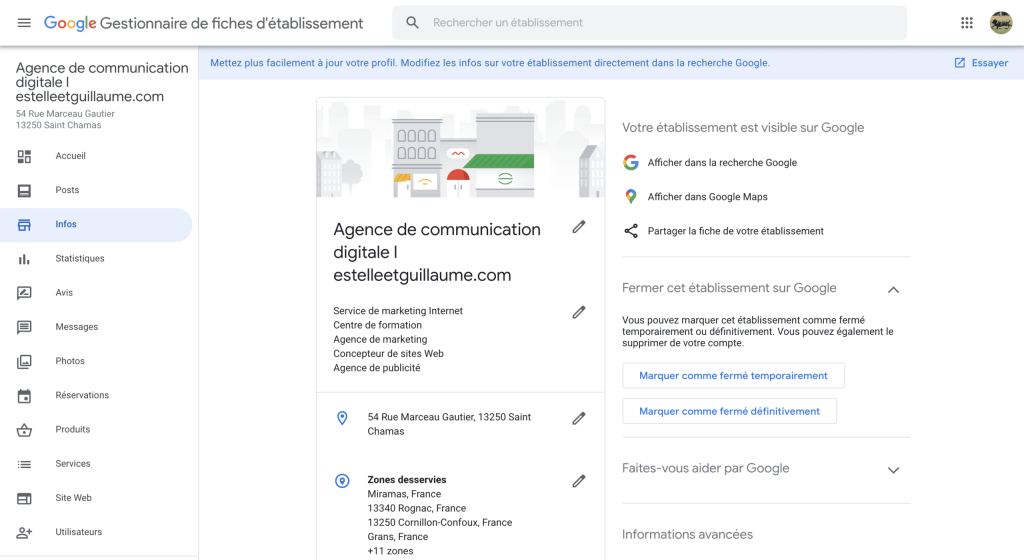Screen dimensions: 1024x560
Task: Click the Google Maps pin icon
Action: click(x=631, y=196)
